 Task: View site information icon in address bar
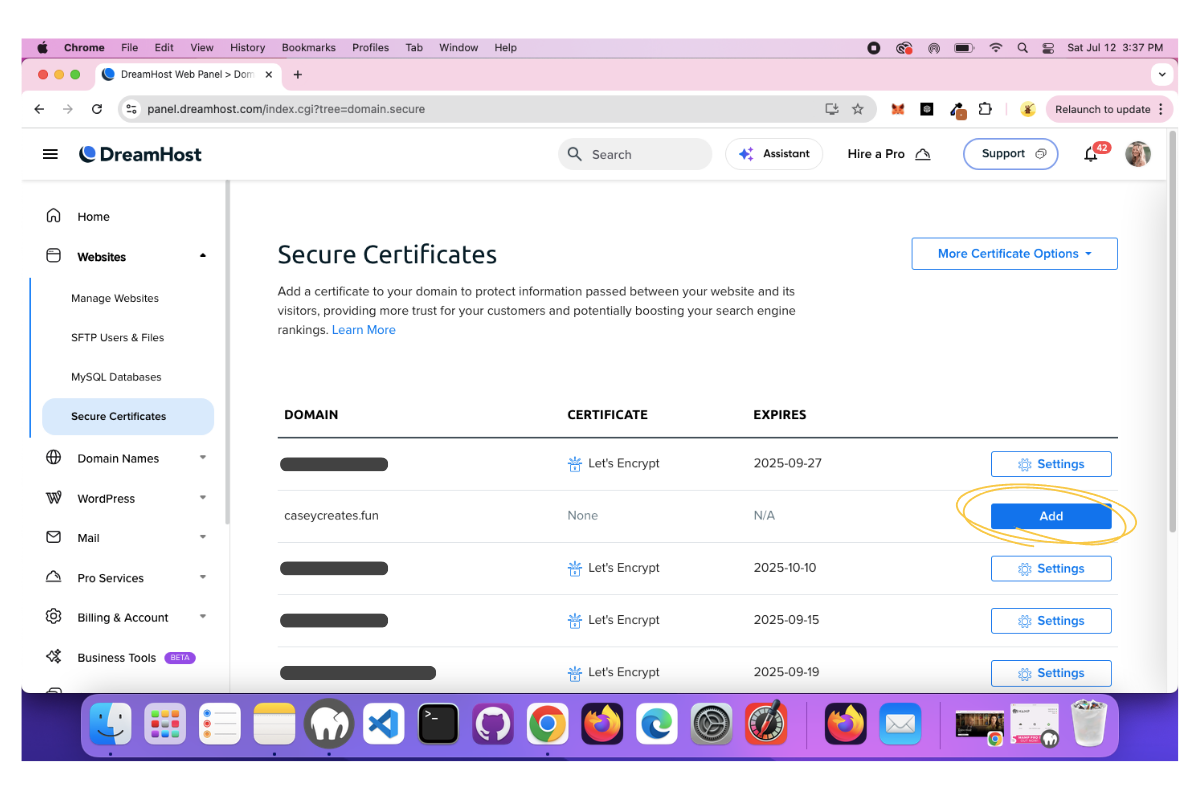point(130,109)
